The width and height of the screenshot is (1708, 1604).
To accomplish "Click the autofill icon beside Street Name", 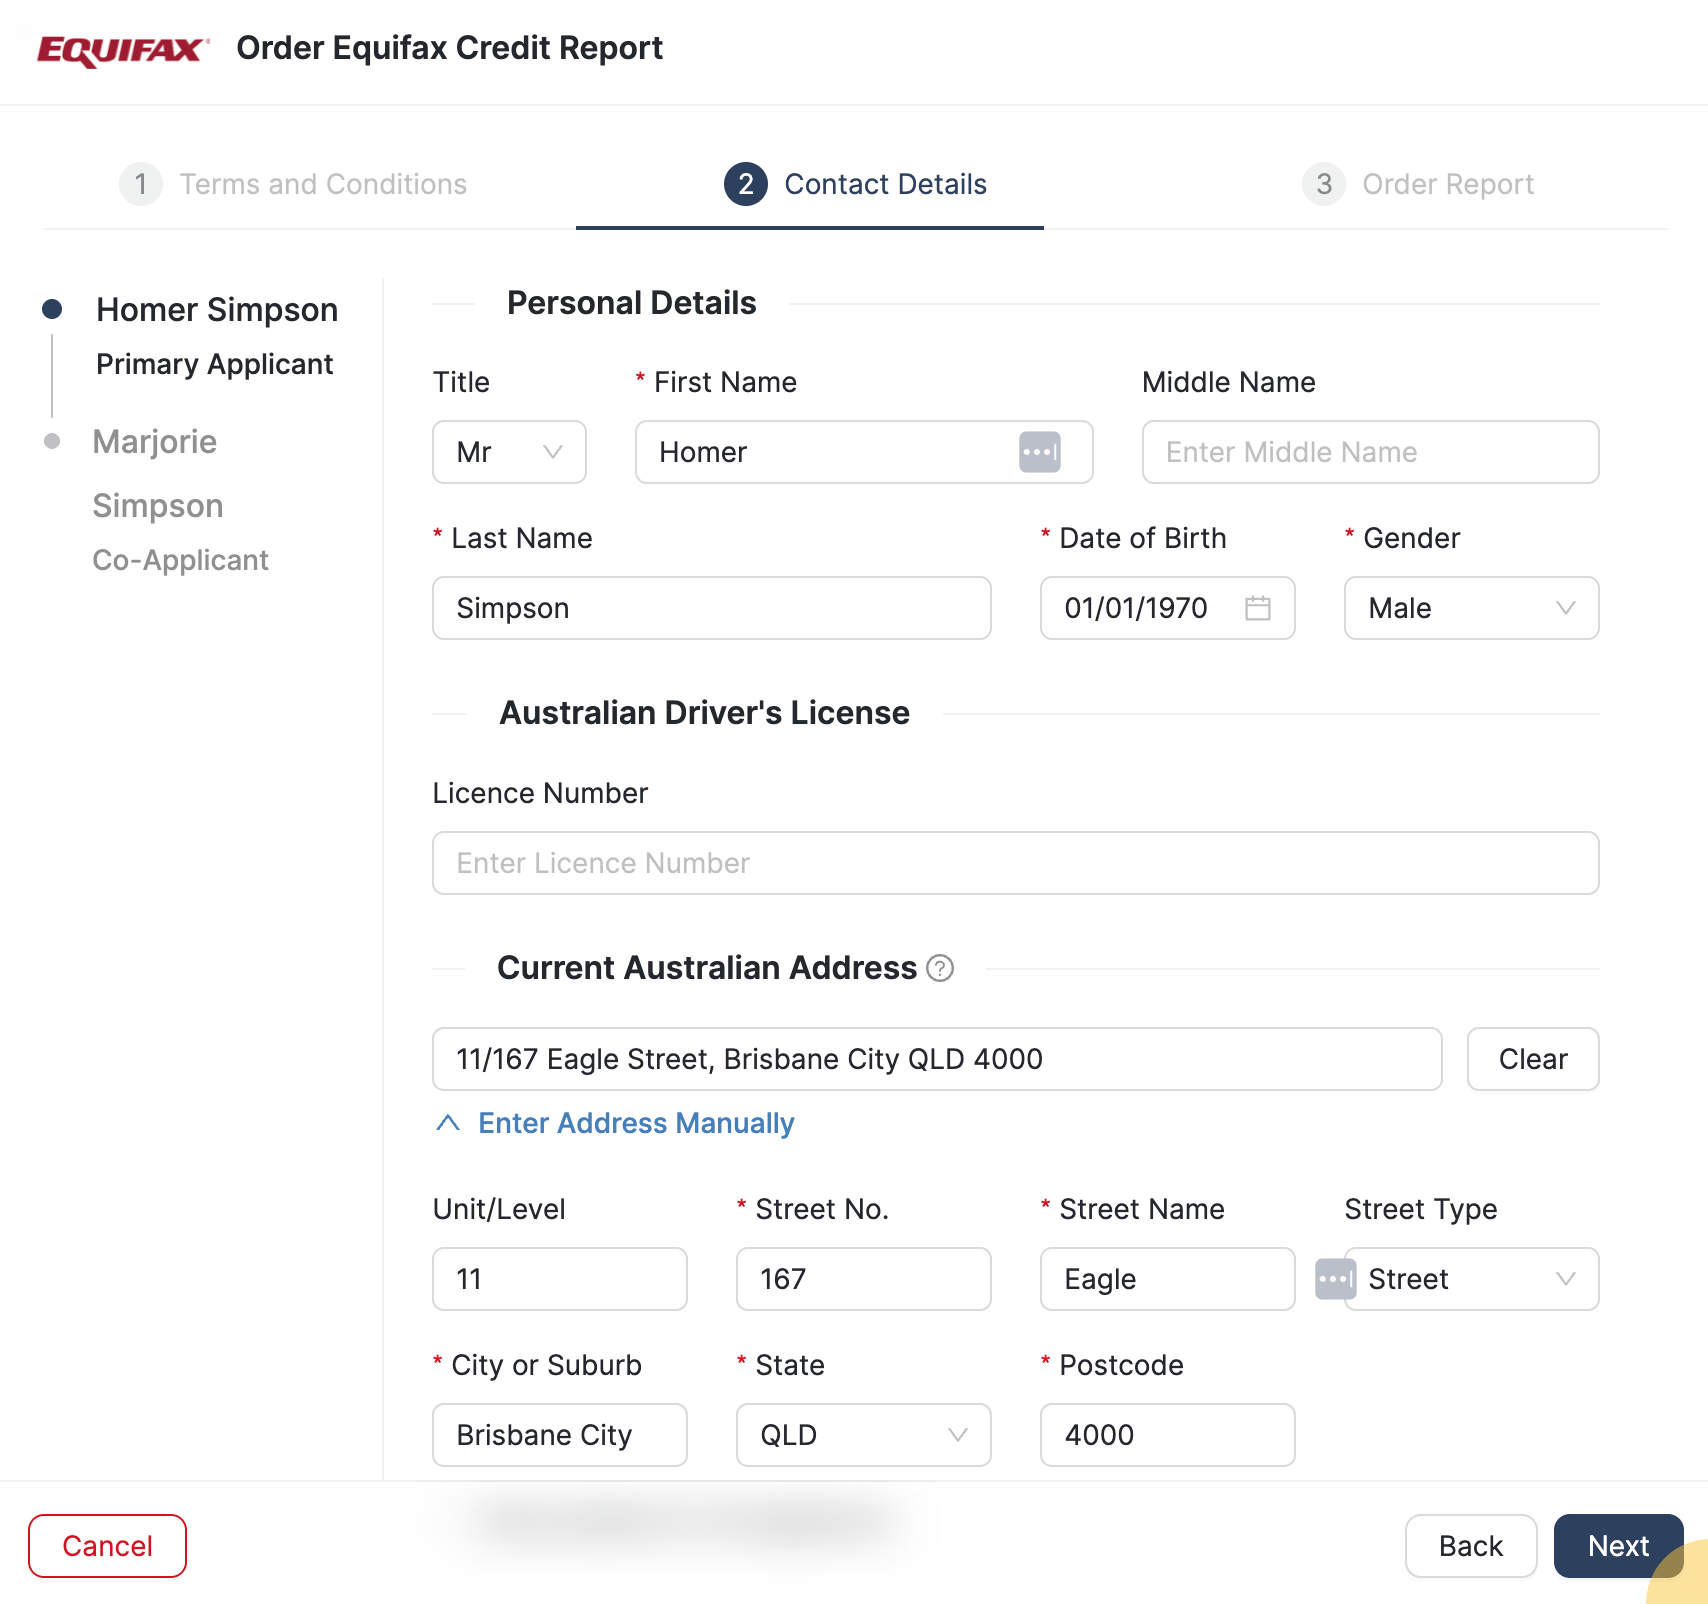I will click(x=1334, y=1279).
